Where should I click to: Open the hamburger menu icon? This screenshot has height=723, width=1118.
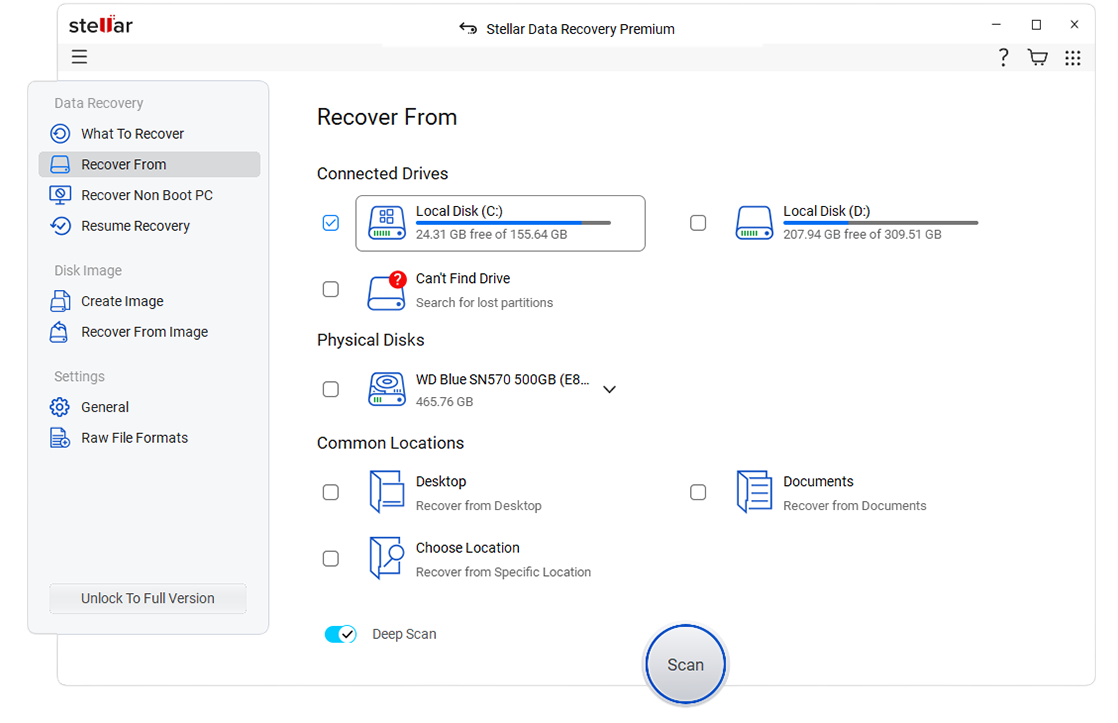click(x=79, y=57)
